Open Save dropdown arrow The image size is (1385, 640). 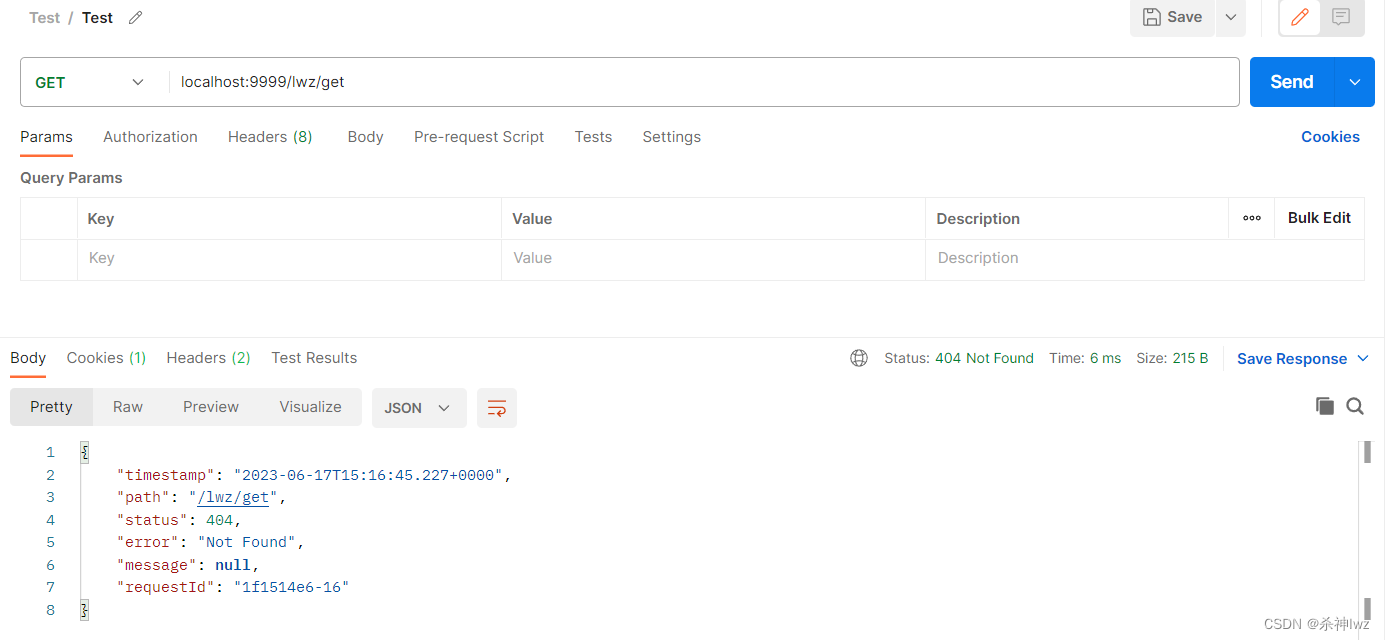pos(1231,17)
